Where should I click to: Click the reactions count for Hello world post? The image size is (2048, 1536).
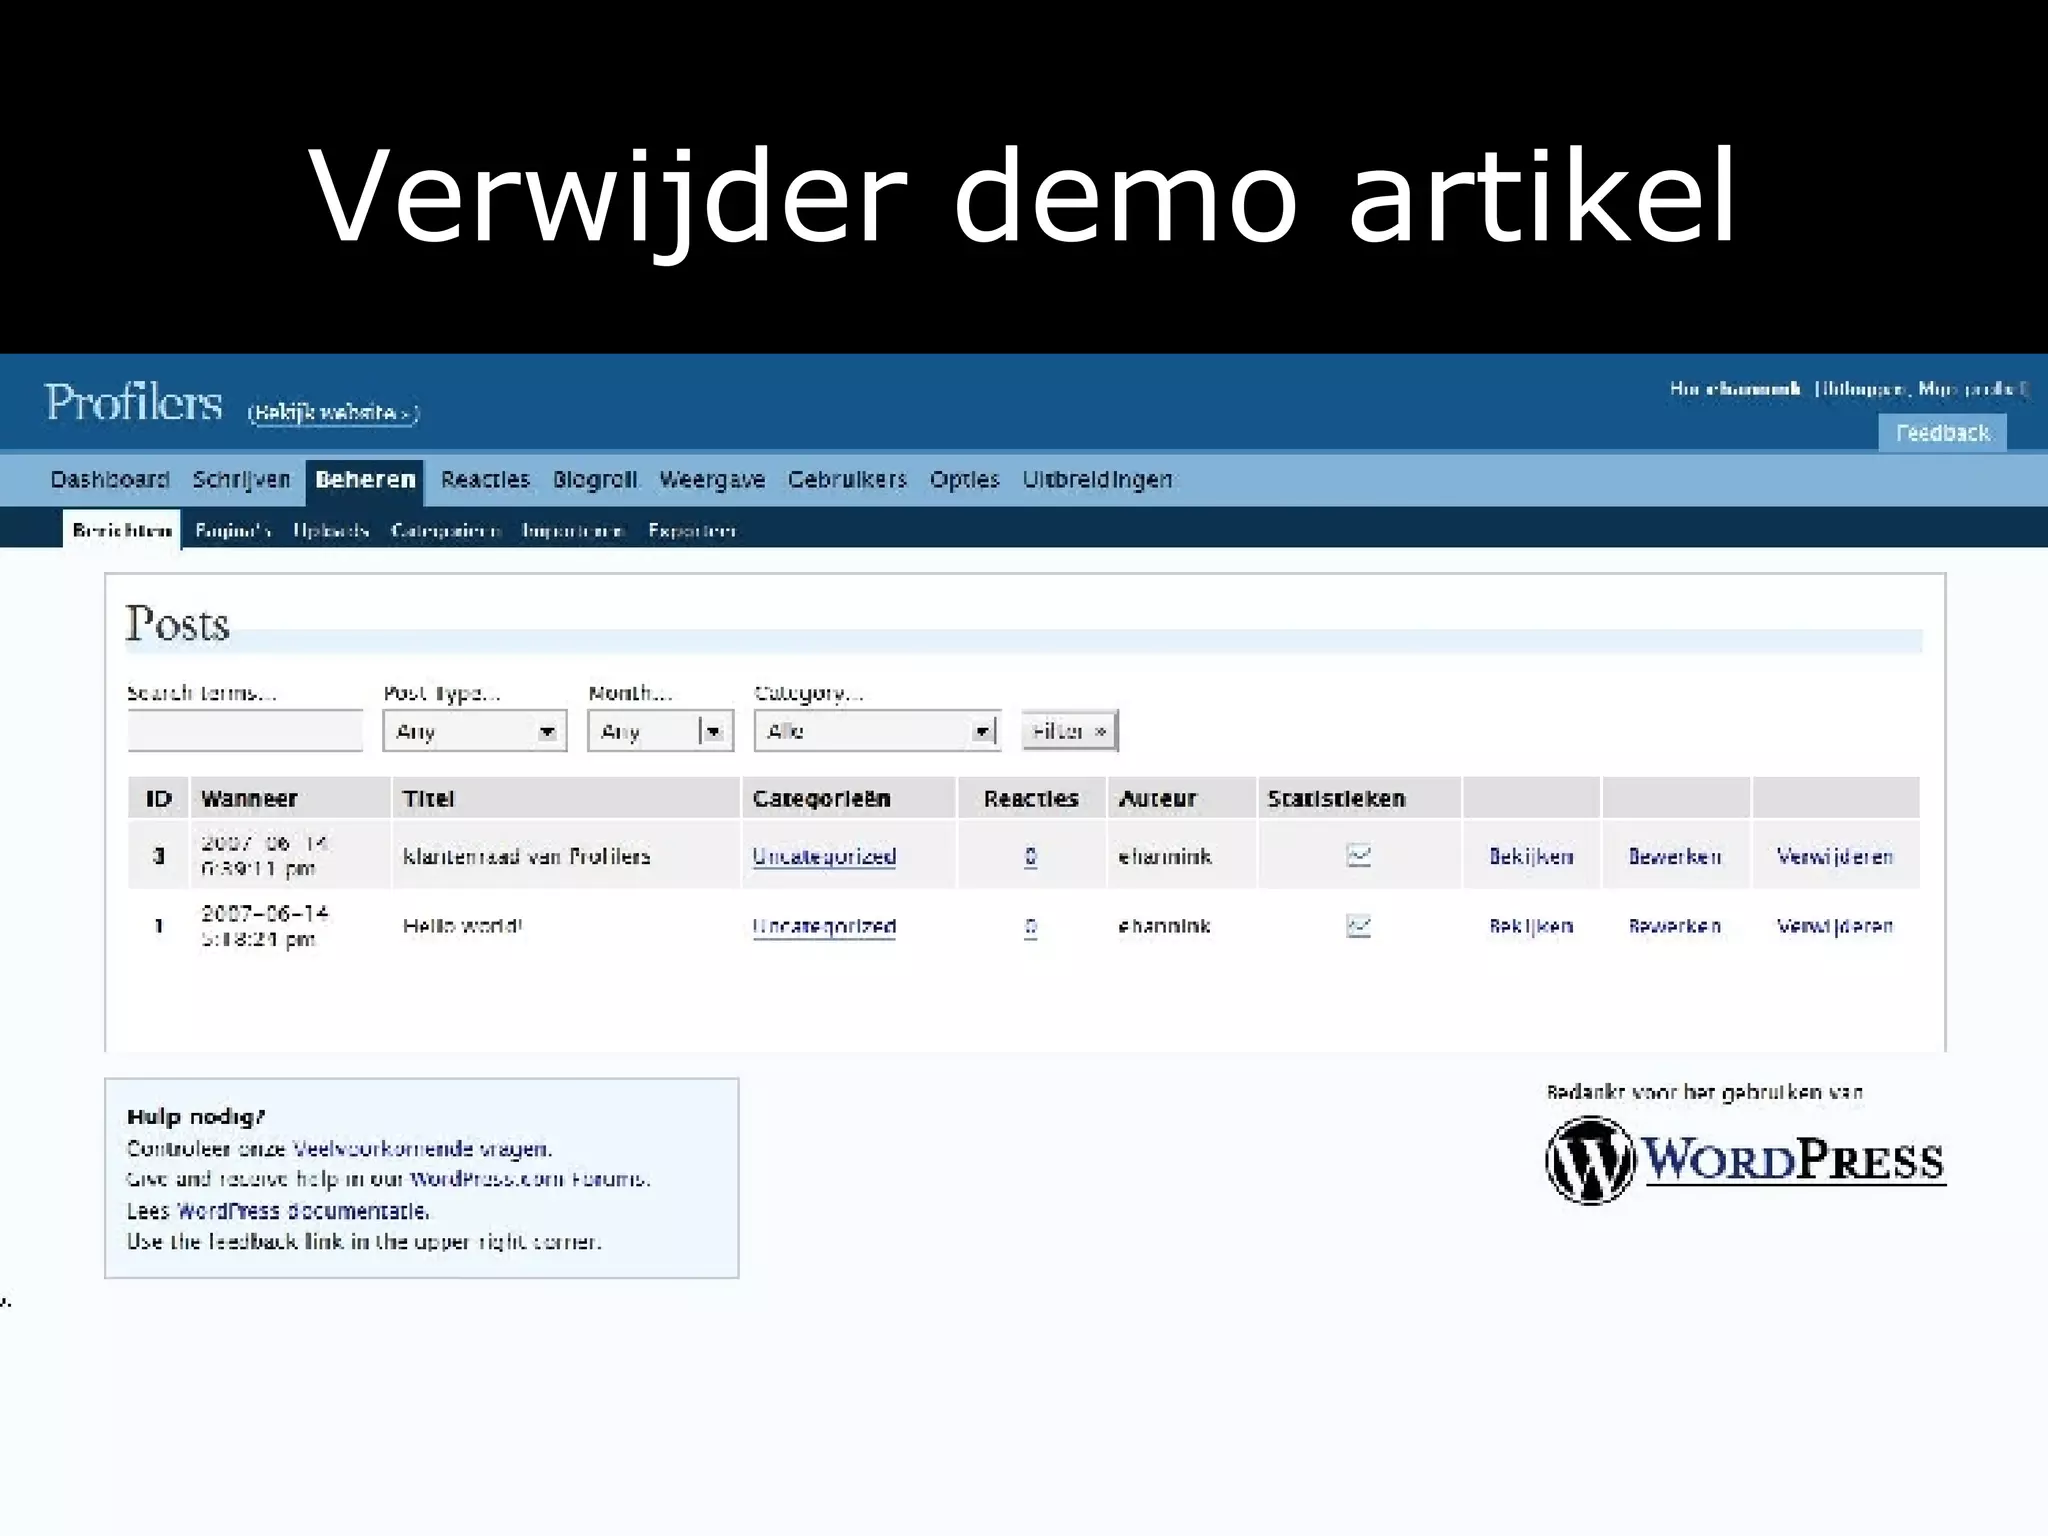[1030, 927]
